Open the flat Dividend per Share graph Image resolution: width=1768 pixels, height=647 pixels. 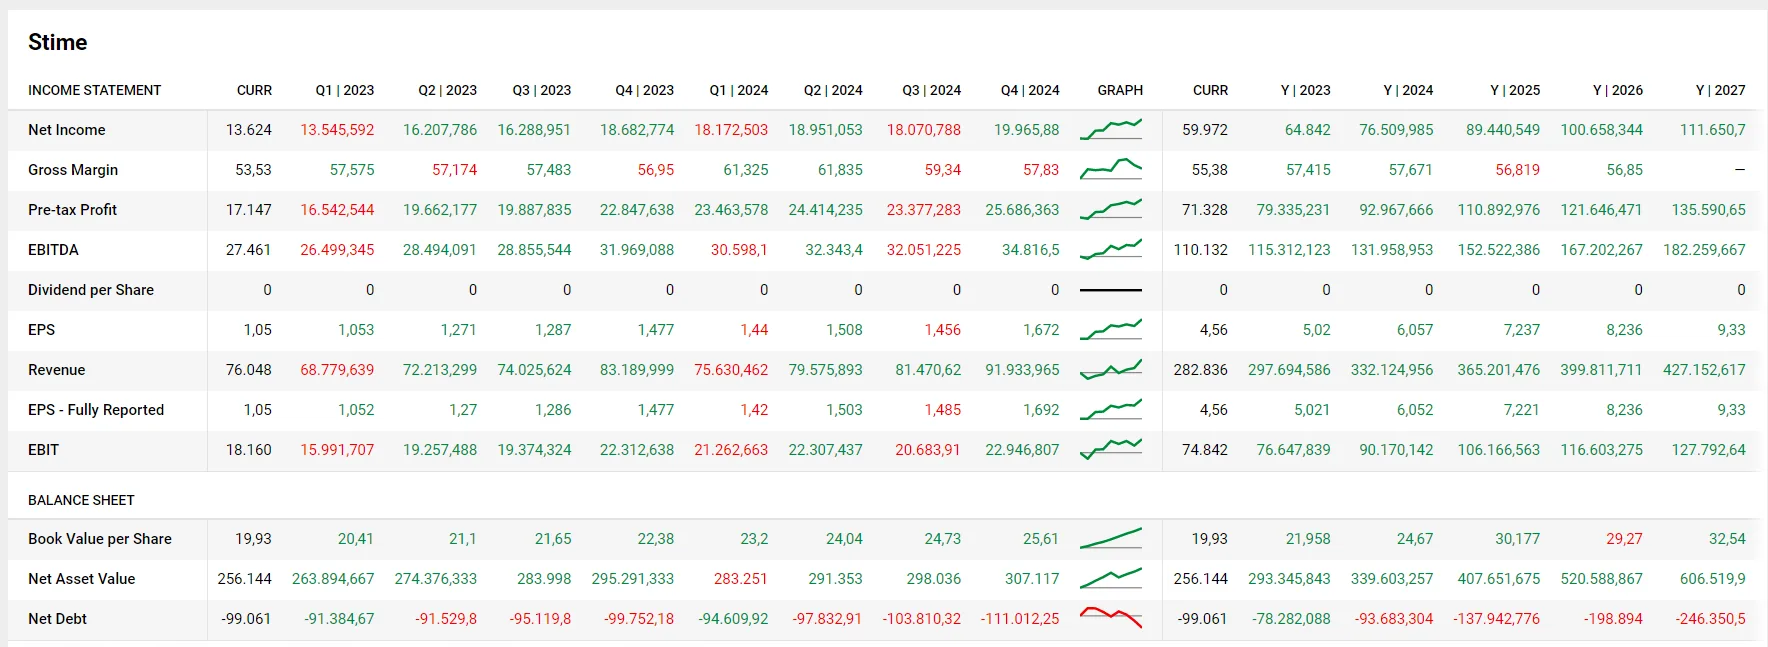tap(1111, 289)
